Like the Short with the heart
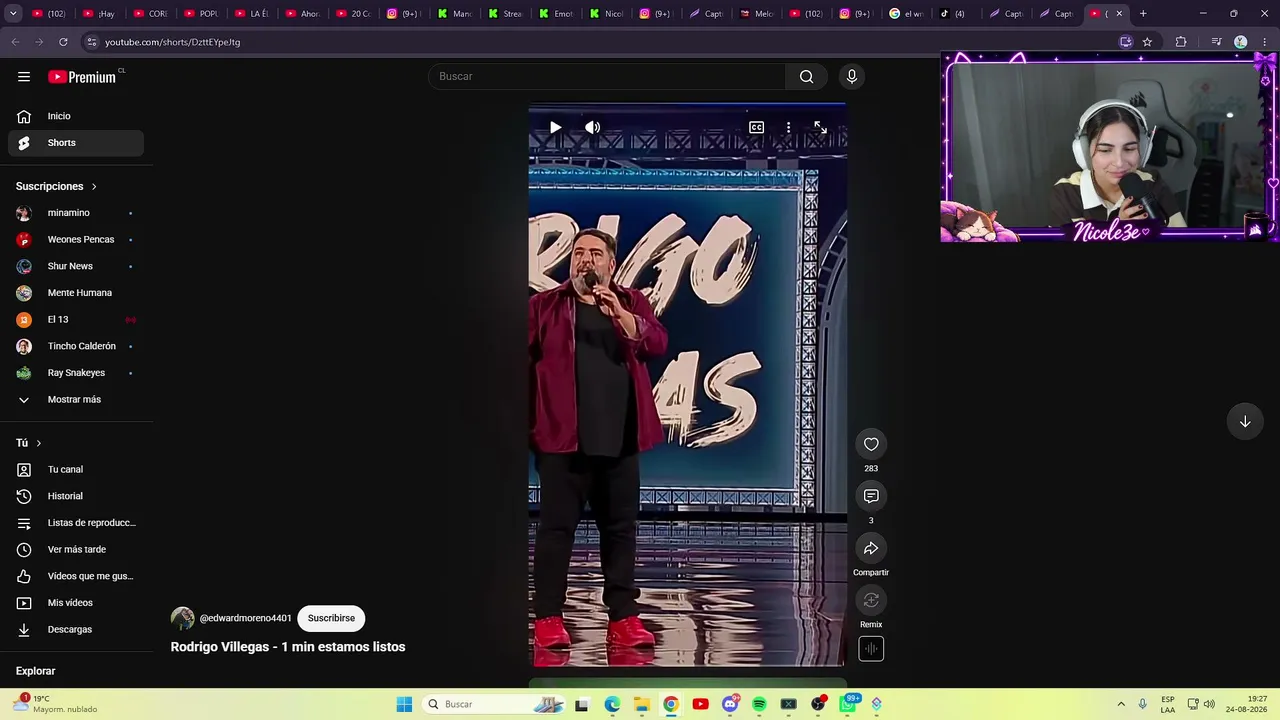This screenshot has width=1280, height=720. point(871,445)
